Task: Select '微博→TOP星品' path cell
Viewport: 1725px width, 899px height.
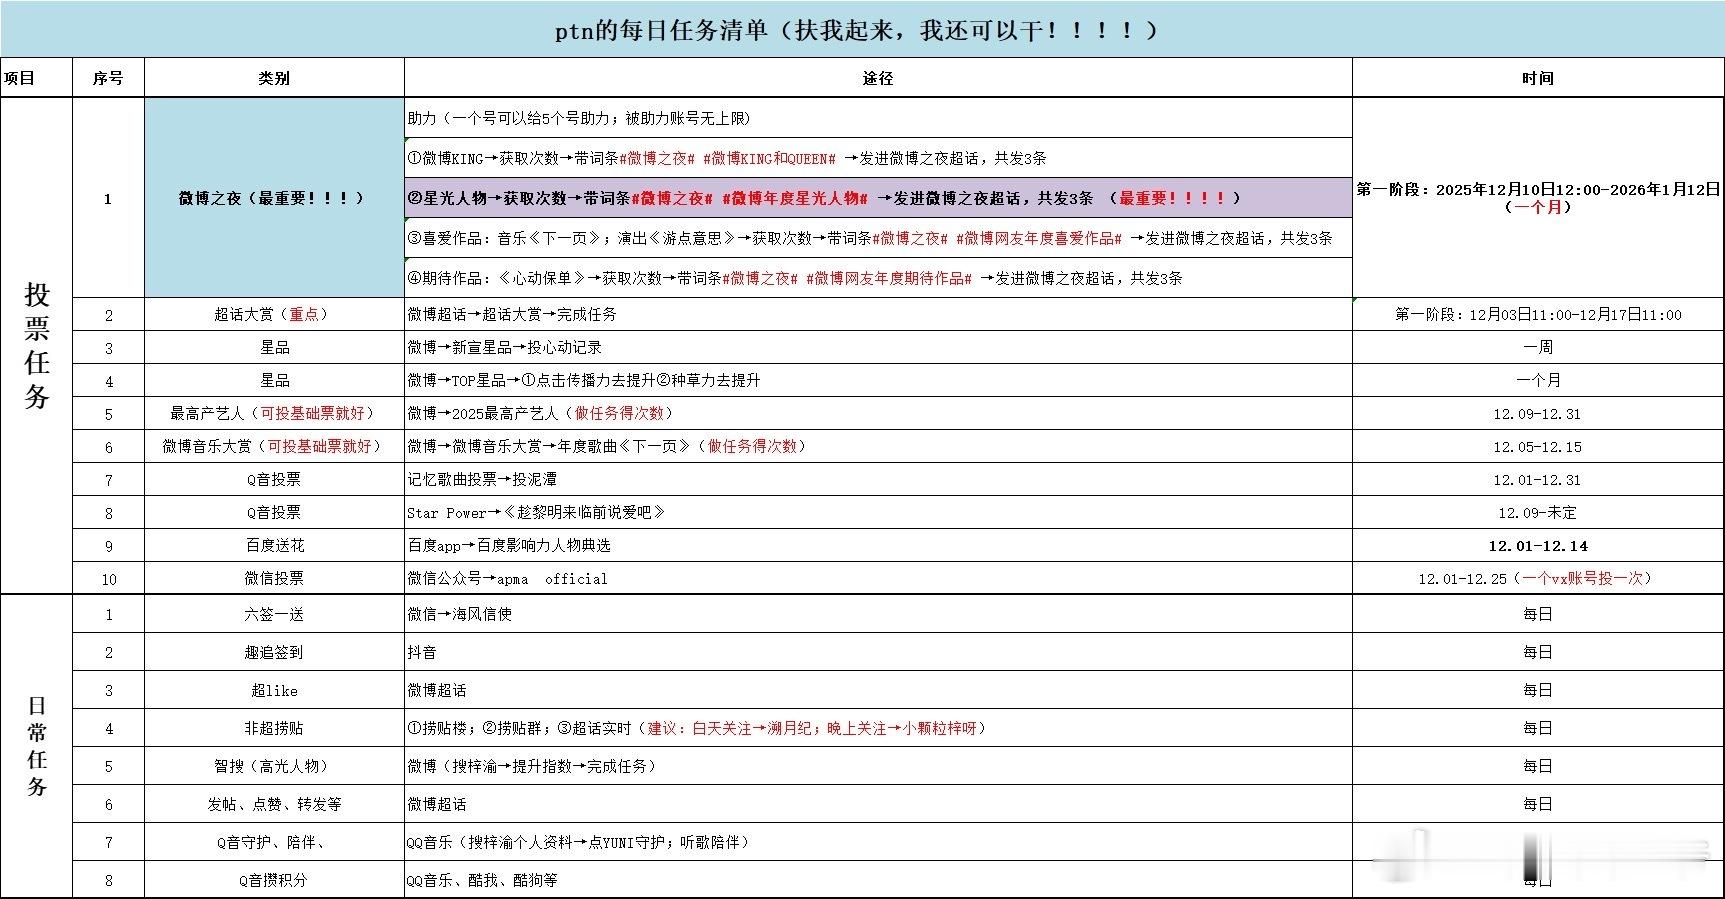Action: click(x=878, y=380)
